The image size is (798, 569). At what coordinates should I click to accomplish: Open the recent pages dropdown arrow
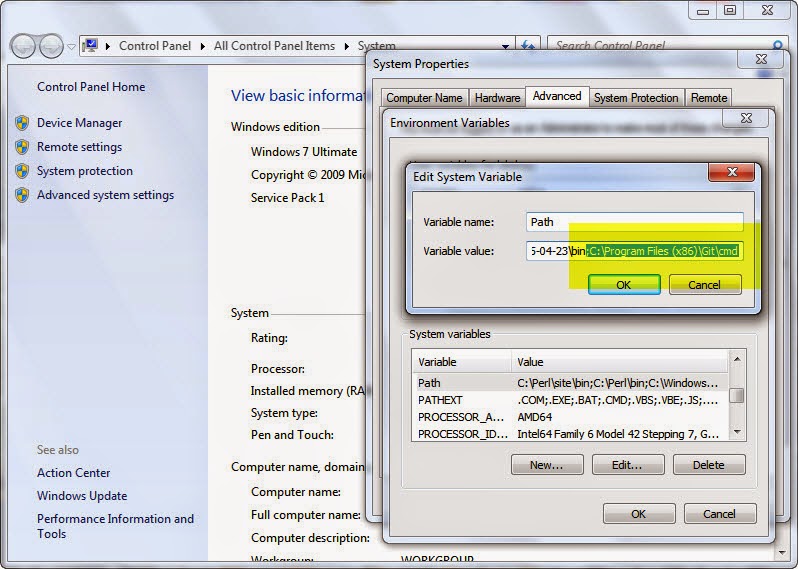[x=71, y=47]
